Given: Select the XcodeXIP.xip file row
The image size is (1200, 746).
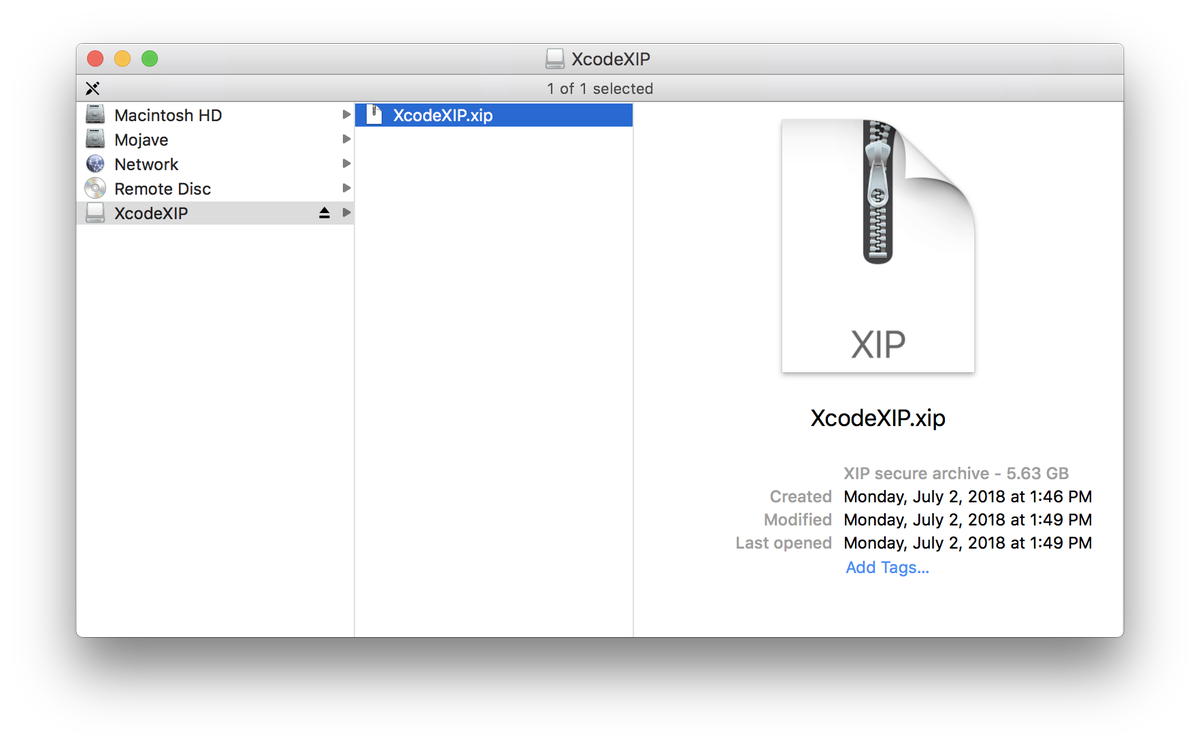Looking at the screenshot, I should [494, 115].
